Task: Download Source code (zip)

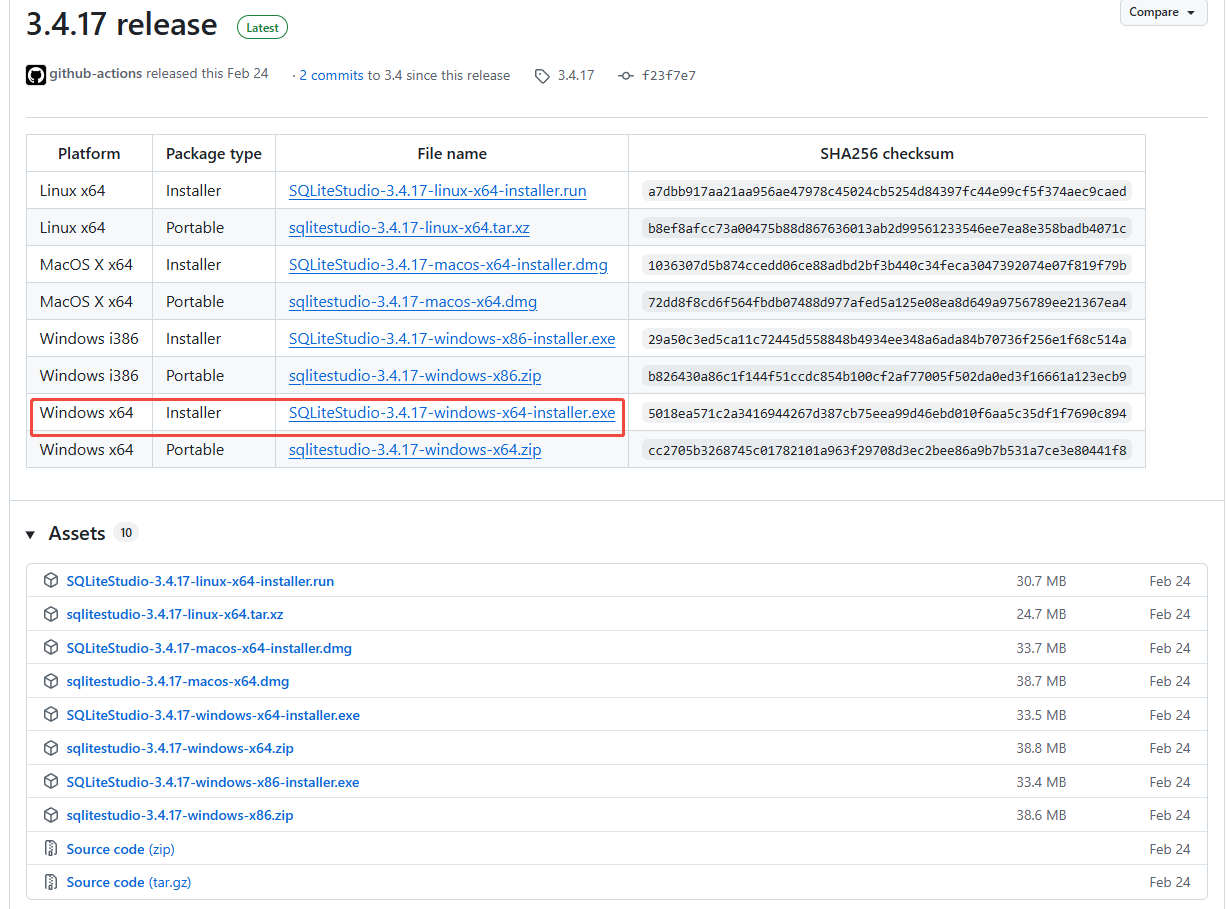Action: point(121,849)
